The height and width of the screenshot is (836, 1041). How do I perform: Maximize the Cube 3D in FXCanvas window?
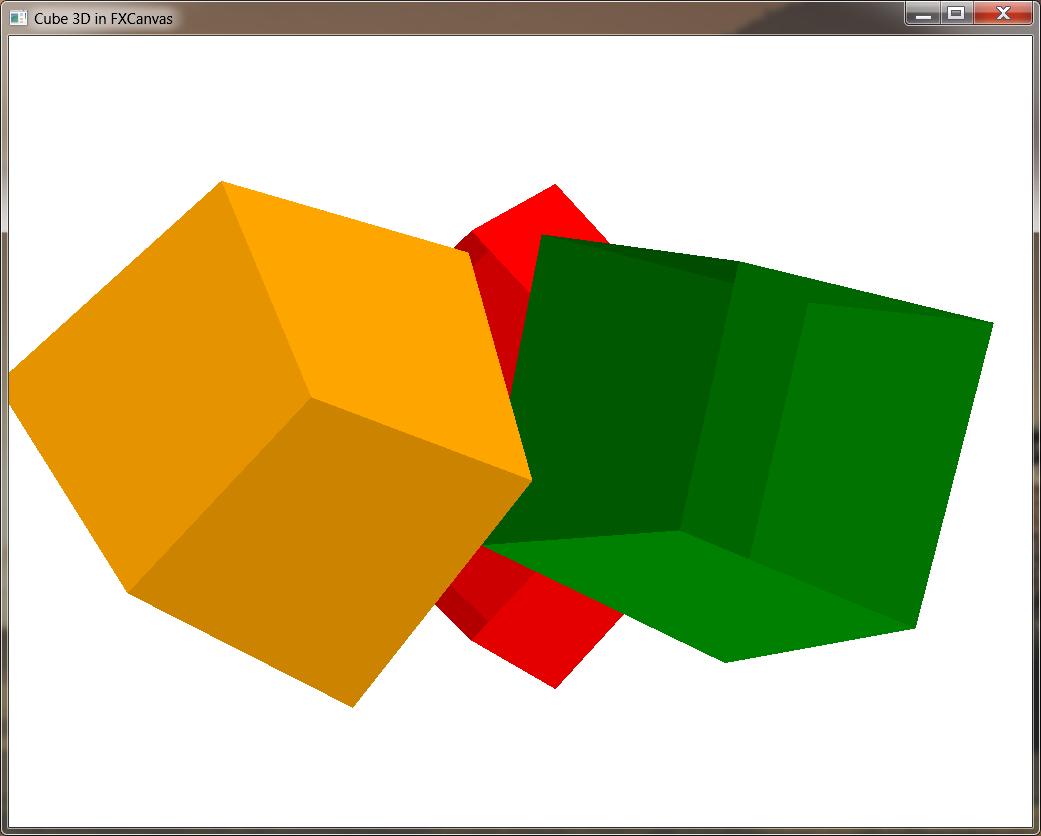(956, 14)
